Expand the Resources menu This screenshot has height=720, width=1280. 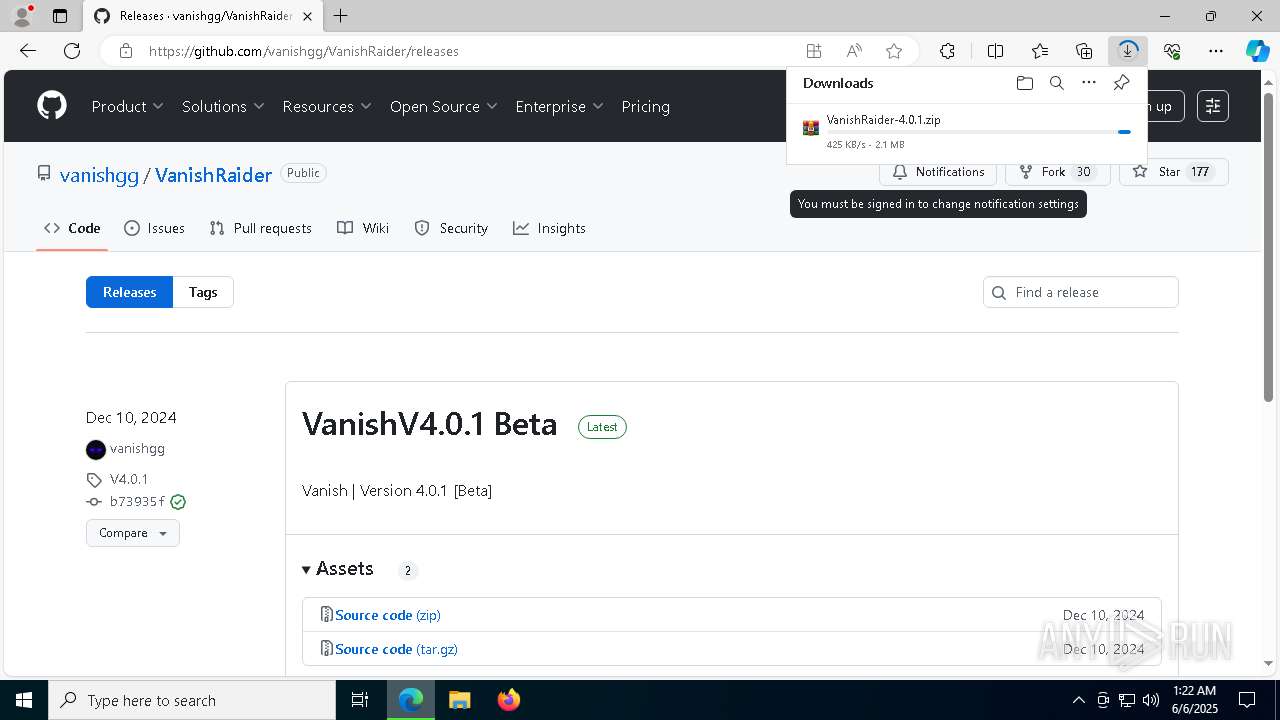coord(327,106)
